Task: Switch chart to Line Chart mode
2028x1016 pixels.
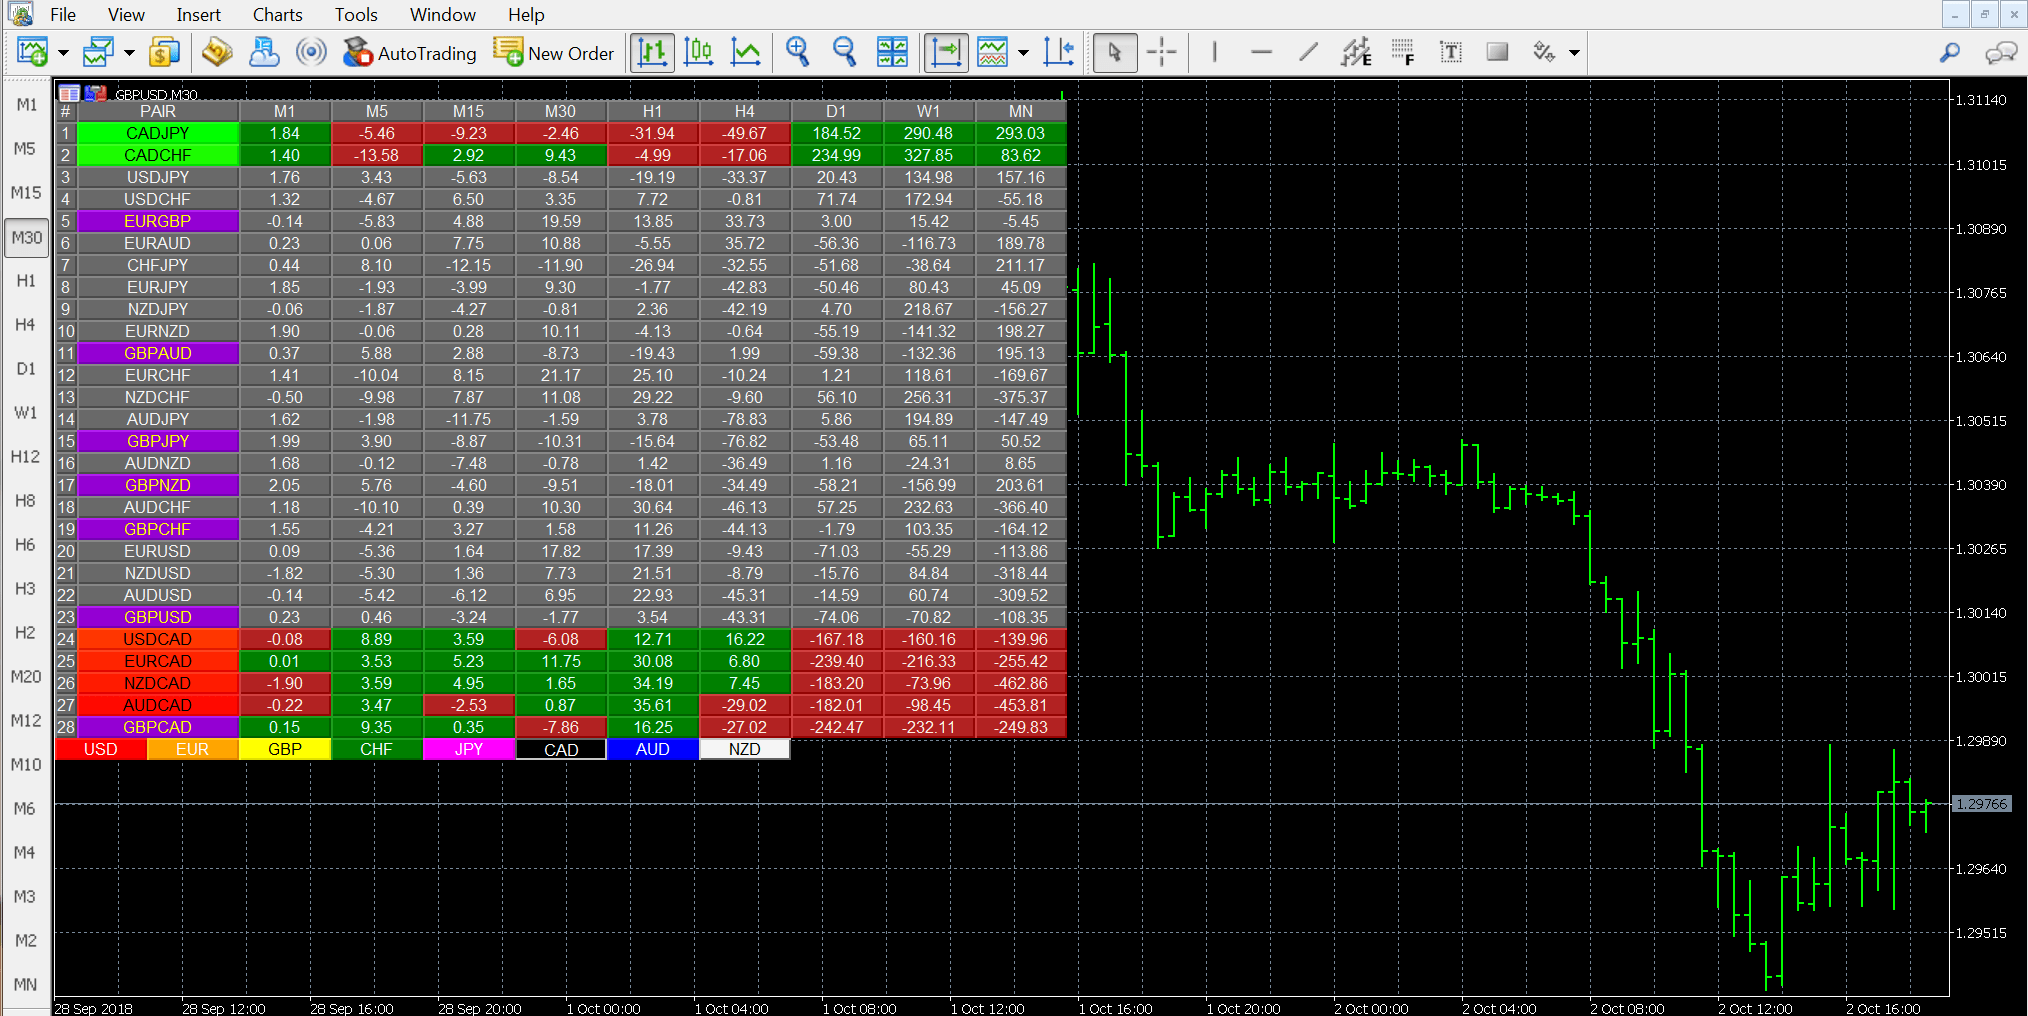Action: tap(745, 52)
